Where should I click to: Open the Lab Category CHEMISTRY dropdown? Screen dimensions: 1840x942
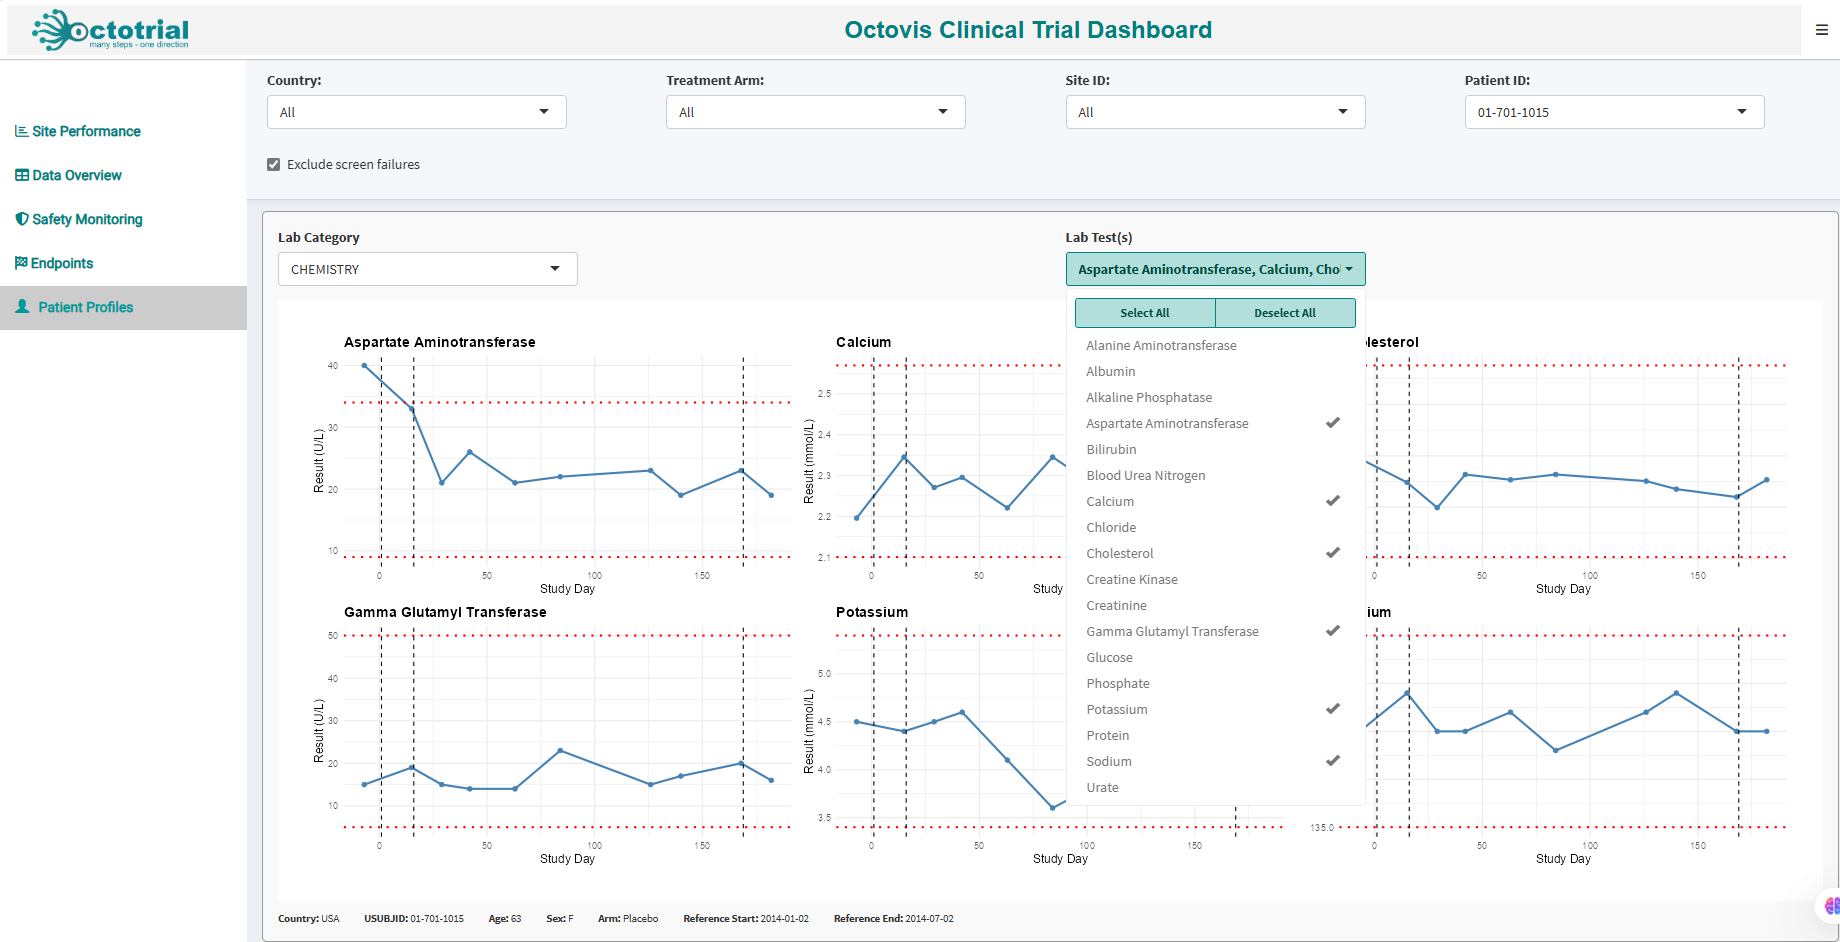point(427,269)
